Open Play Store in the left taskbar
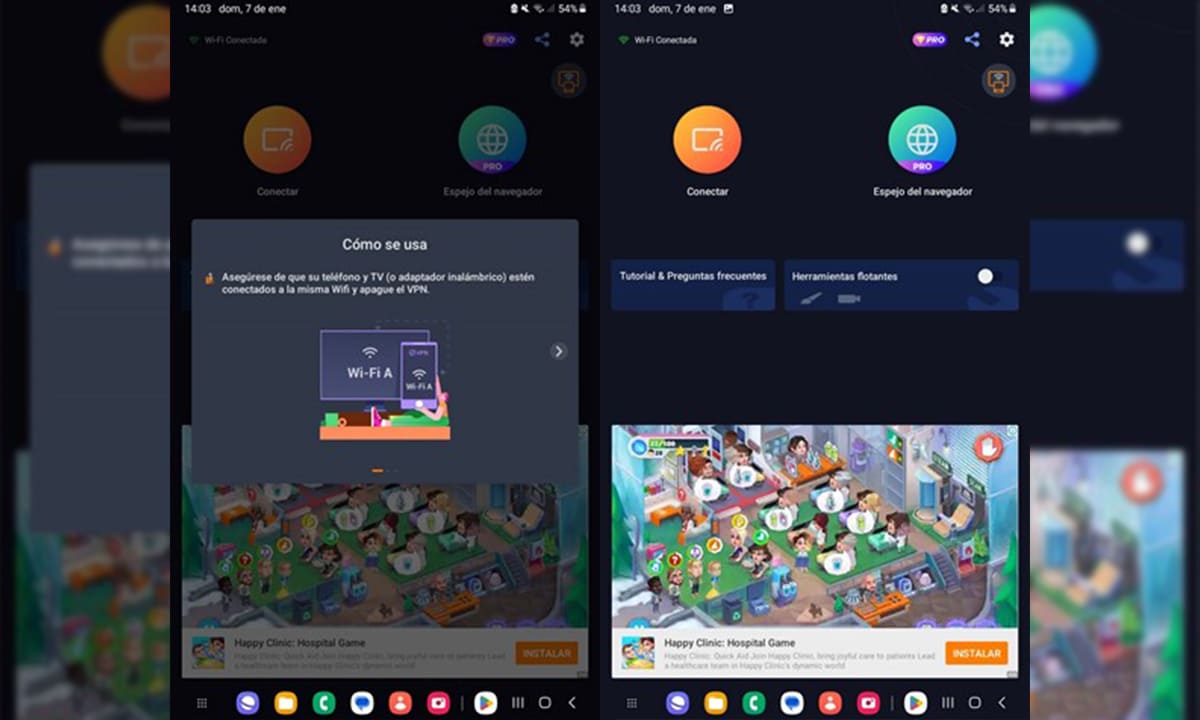1200x720 pixels. point(486,703)
